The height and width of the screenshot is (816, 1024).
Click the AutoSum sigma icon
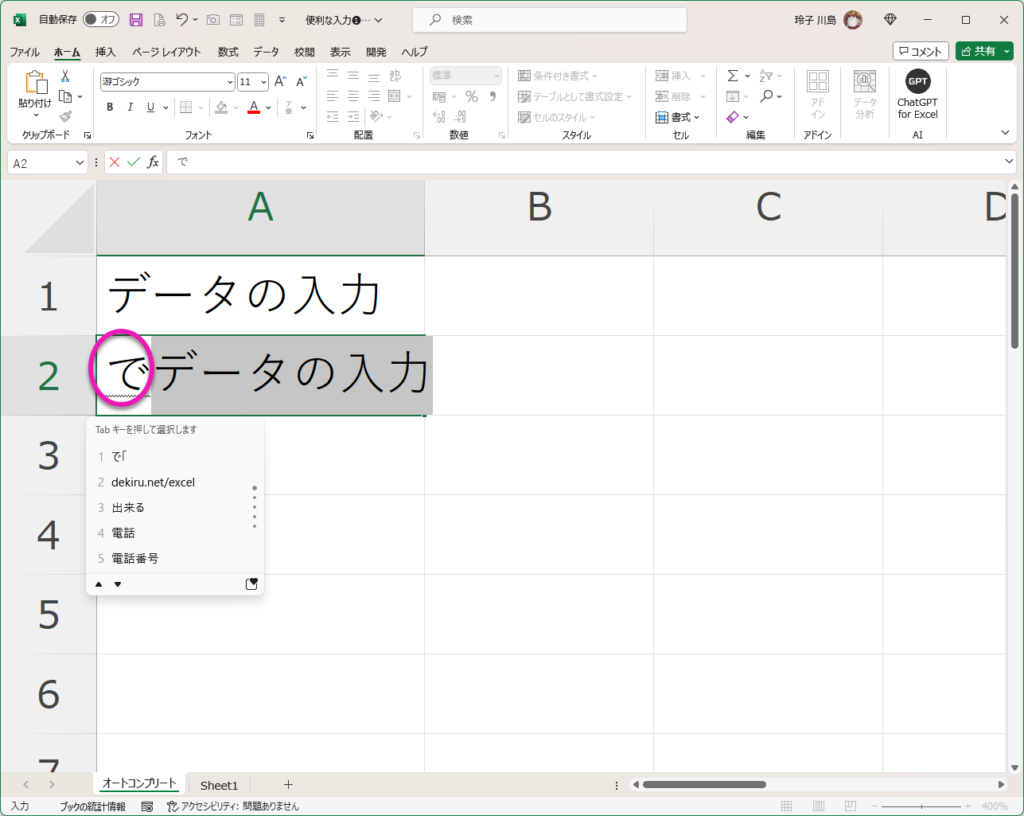point(732,76)
